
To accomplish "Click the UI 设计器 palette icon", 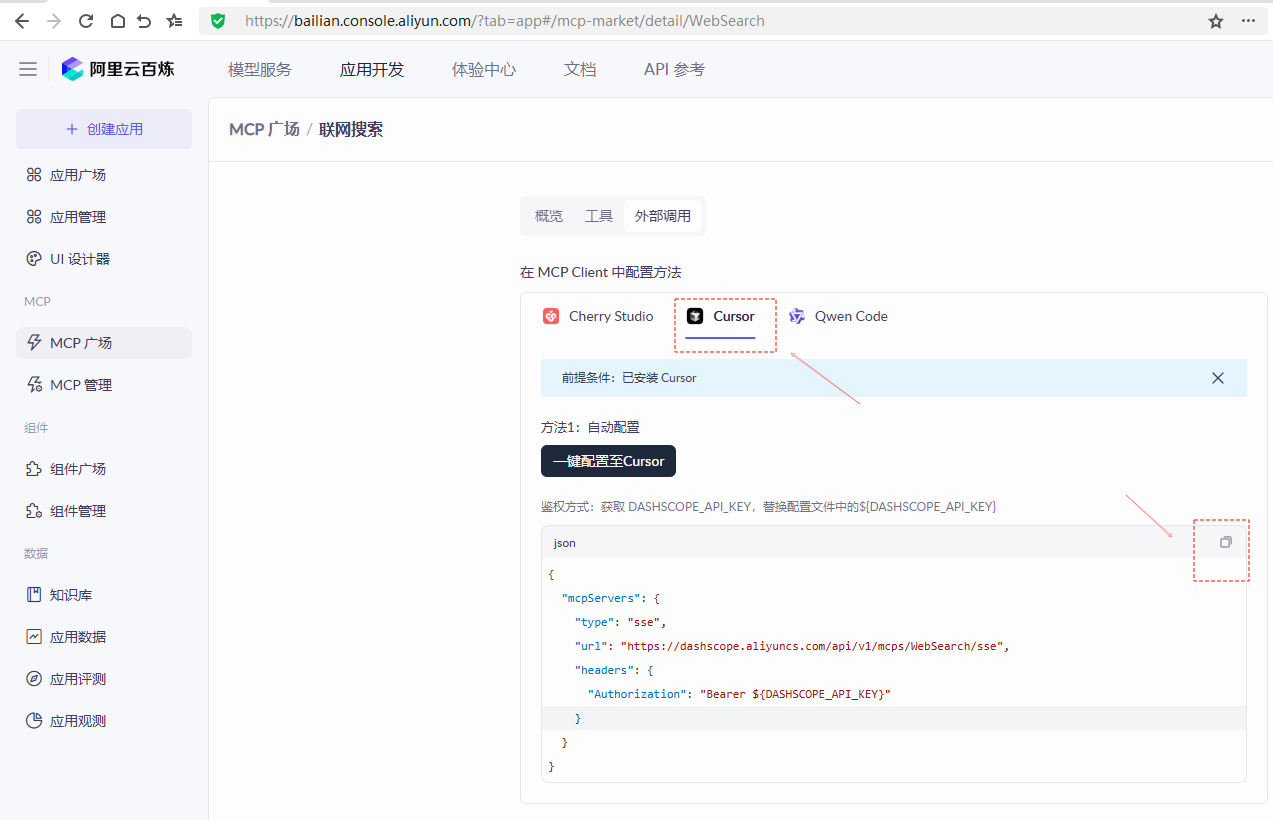I will tap(34, 259).
